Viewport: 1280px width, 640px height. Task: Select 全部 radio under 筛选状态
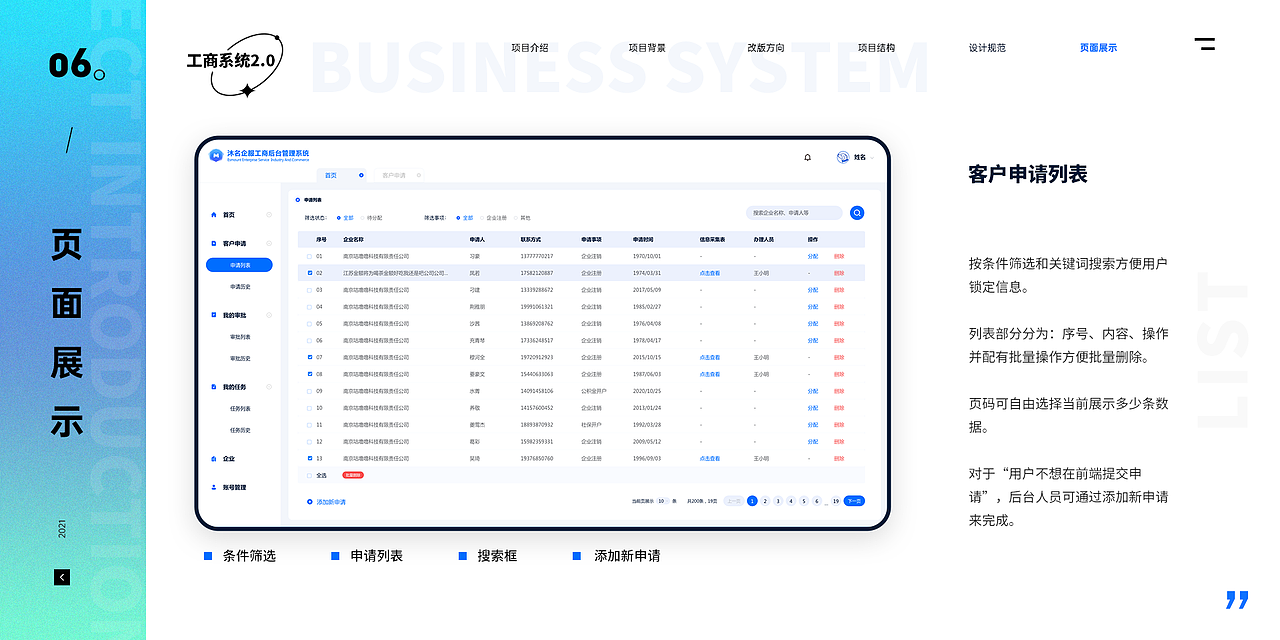[x=339, y=217]
